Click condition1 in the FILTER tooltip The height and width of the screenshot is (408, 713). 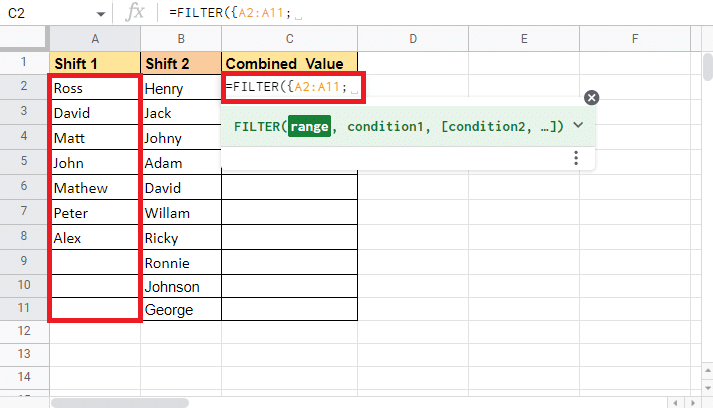pos(385,126)
